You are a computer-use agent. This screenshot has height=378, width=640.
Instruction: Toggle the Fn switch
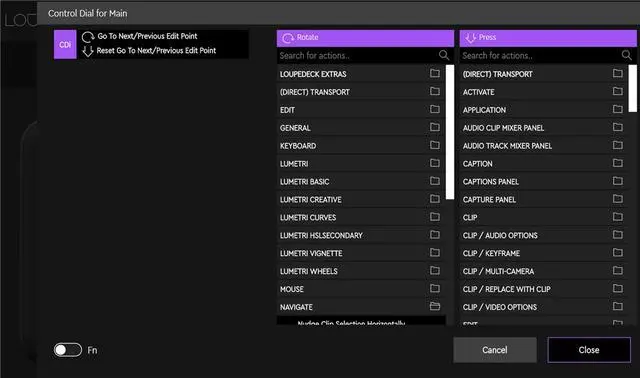click(68, 350)
